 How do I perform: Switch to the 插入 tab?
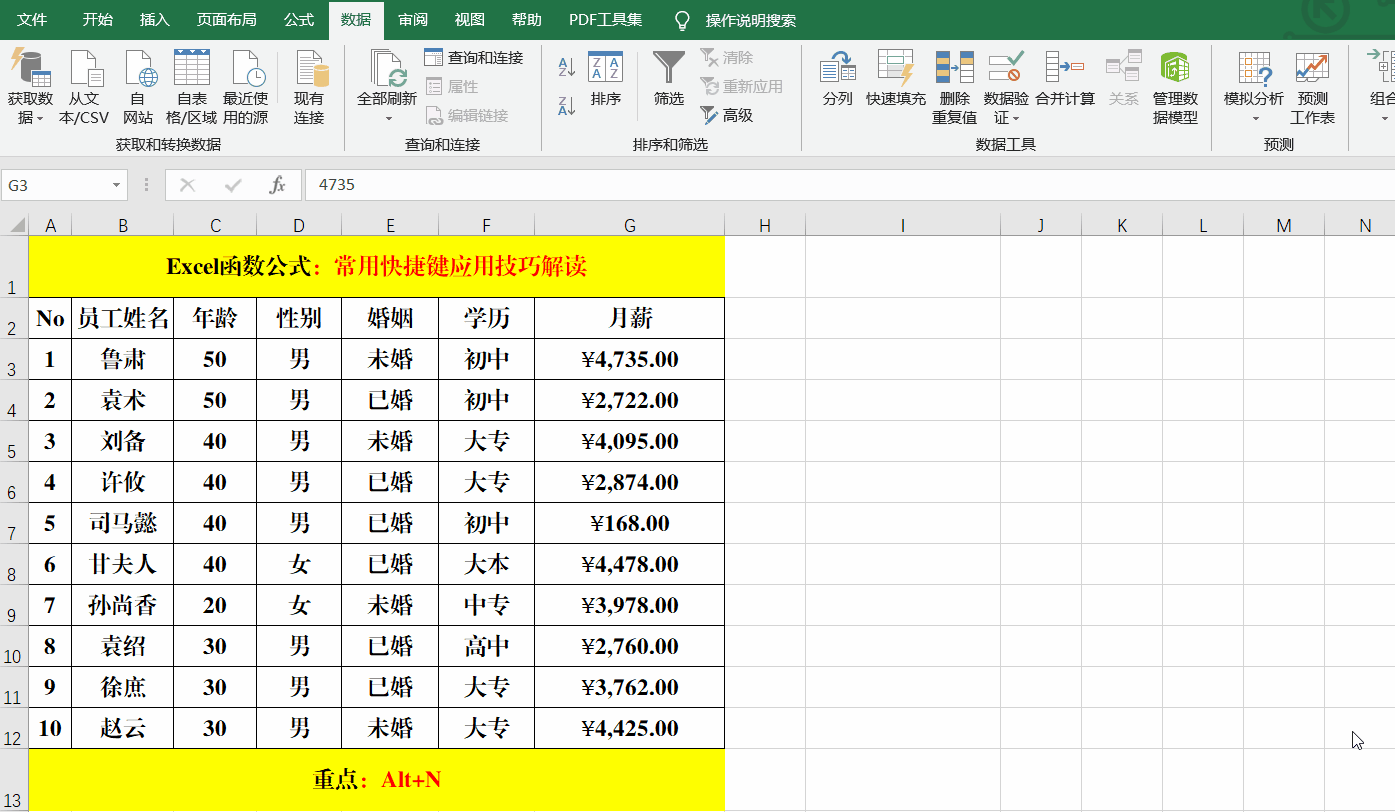click(154, 20)
